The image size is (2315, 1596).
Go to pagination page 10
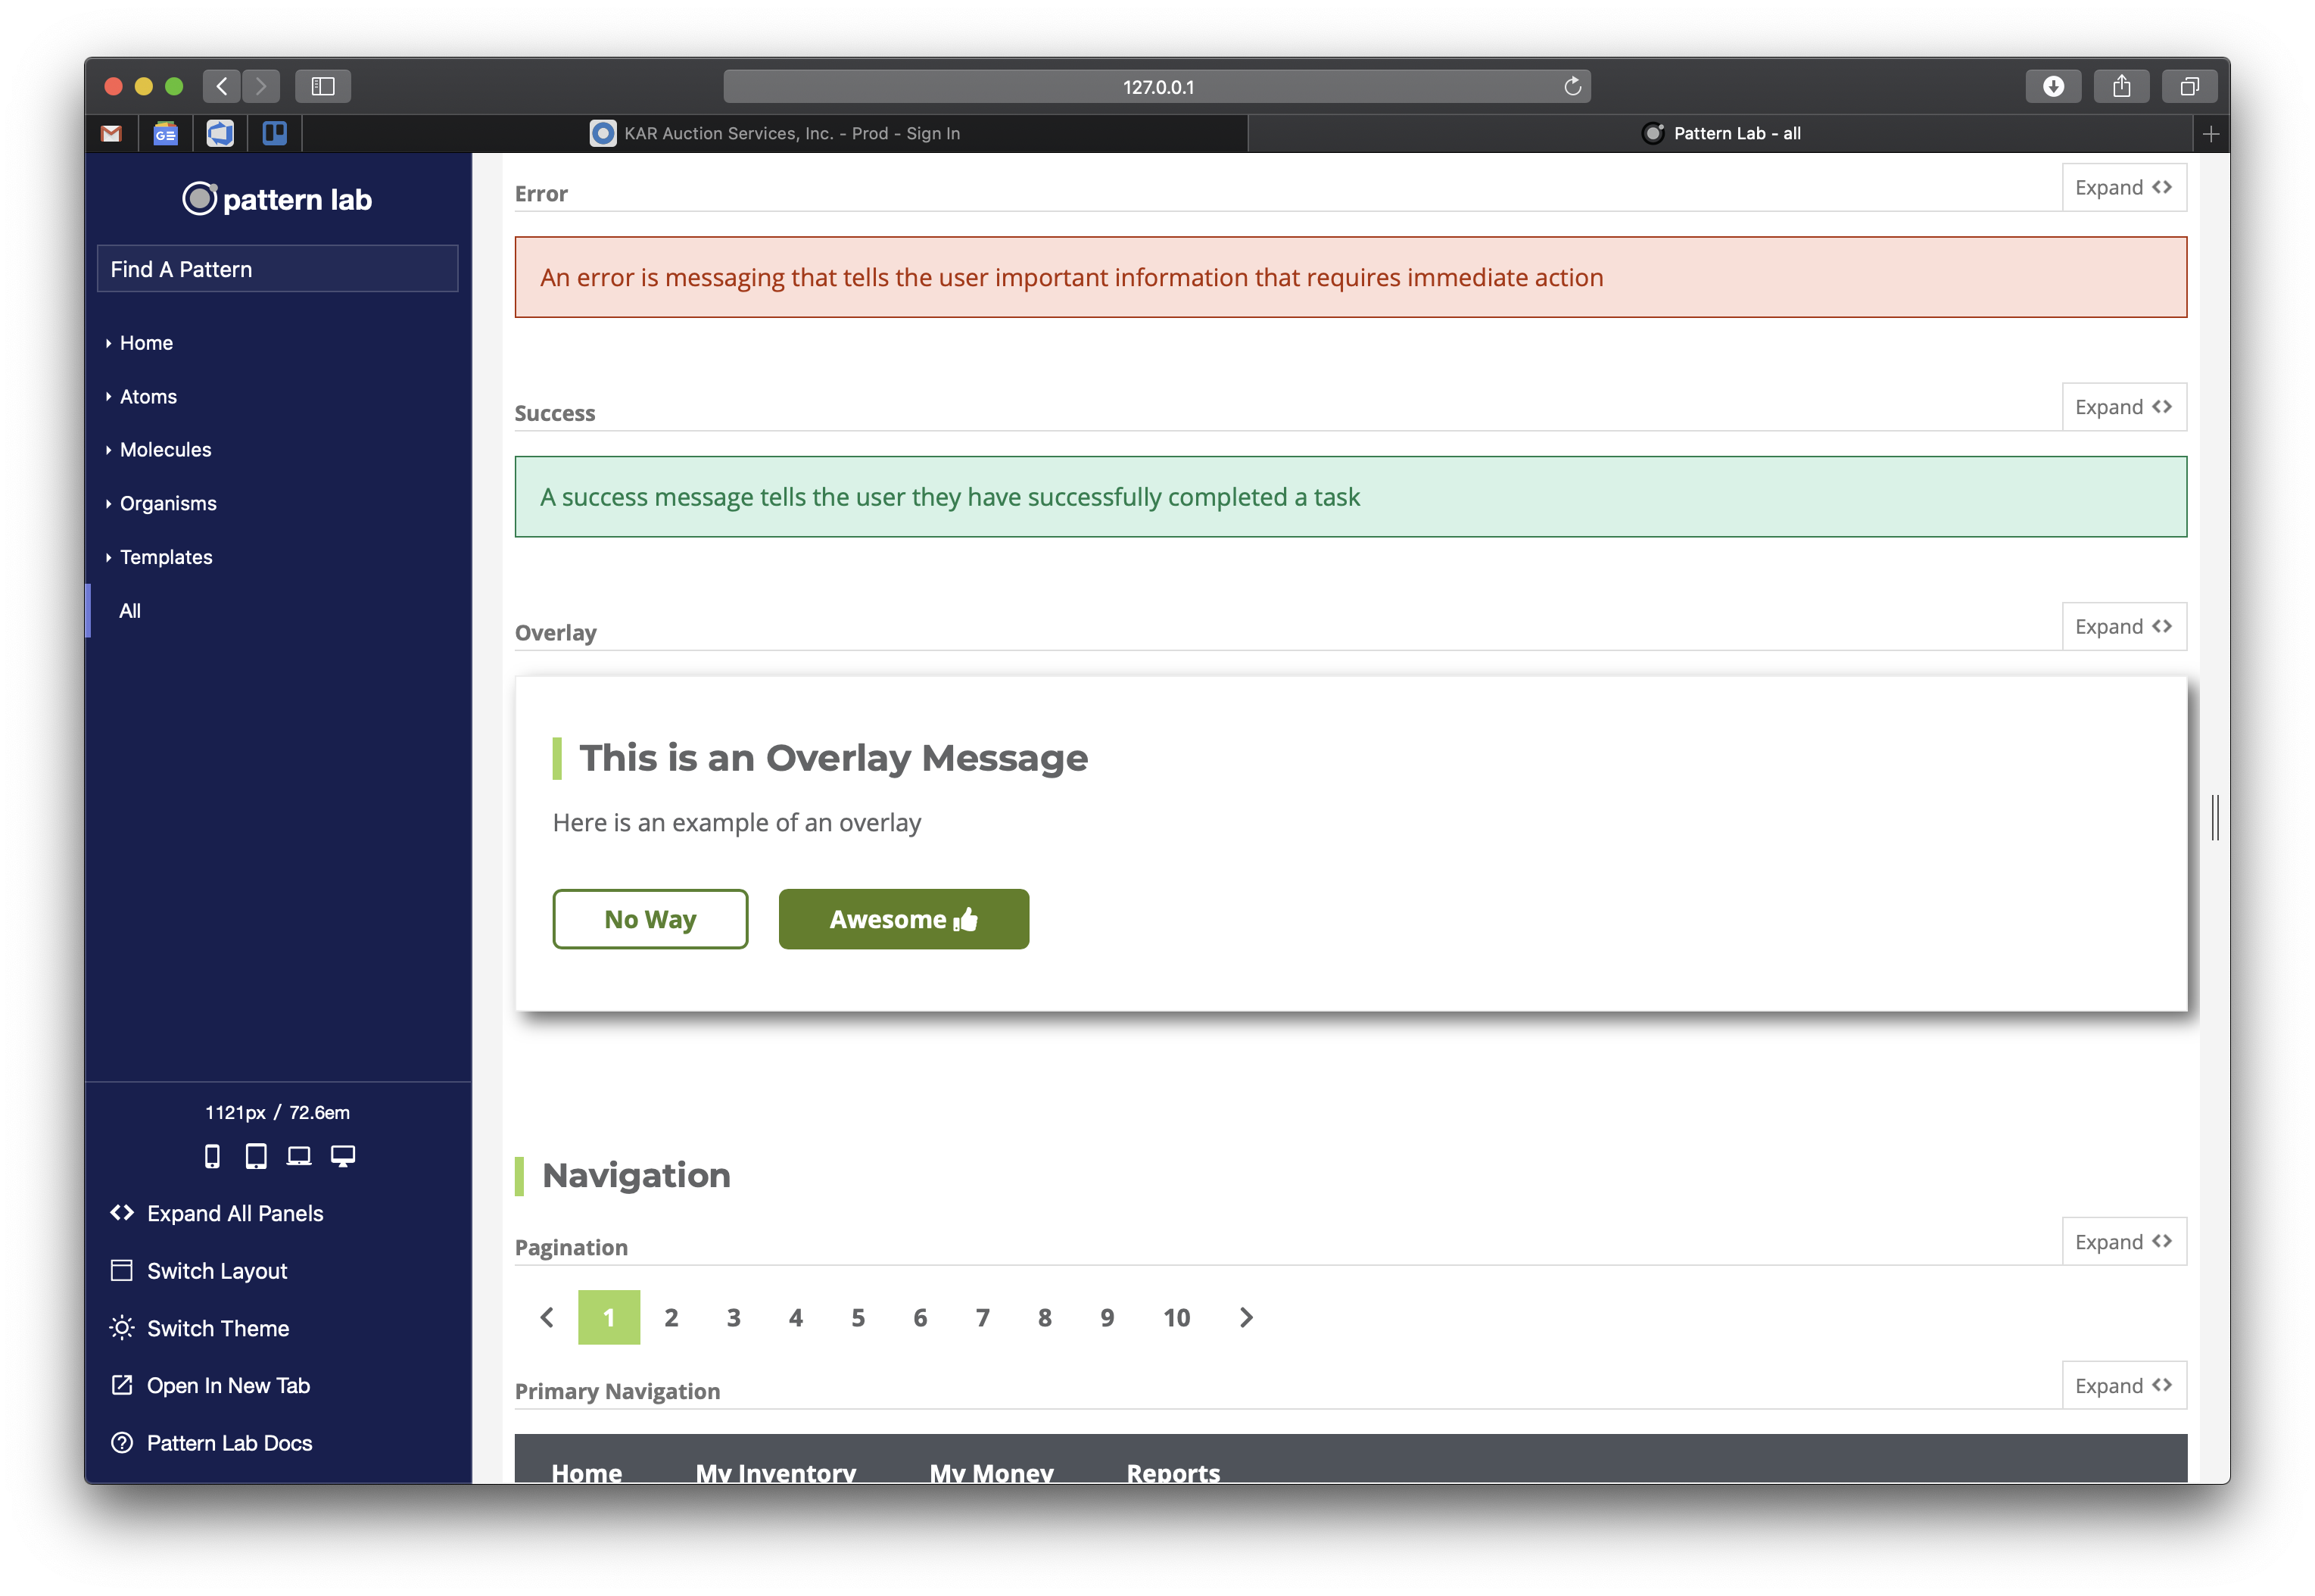click(x=1177, y=1317)
